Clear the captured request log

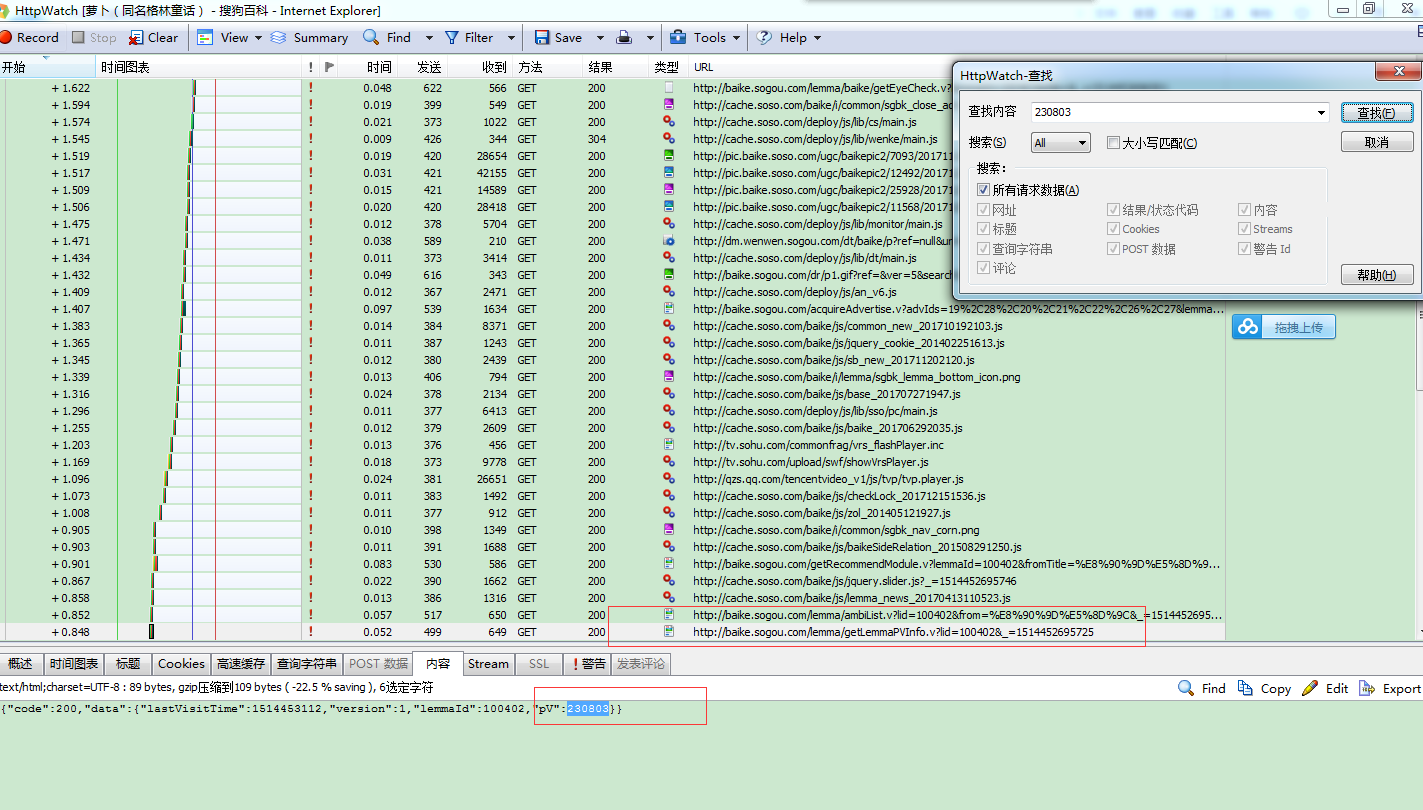click(153, 38)
